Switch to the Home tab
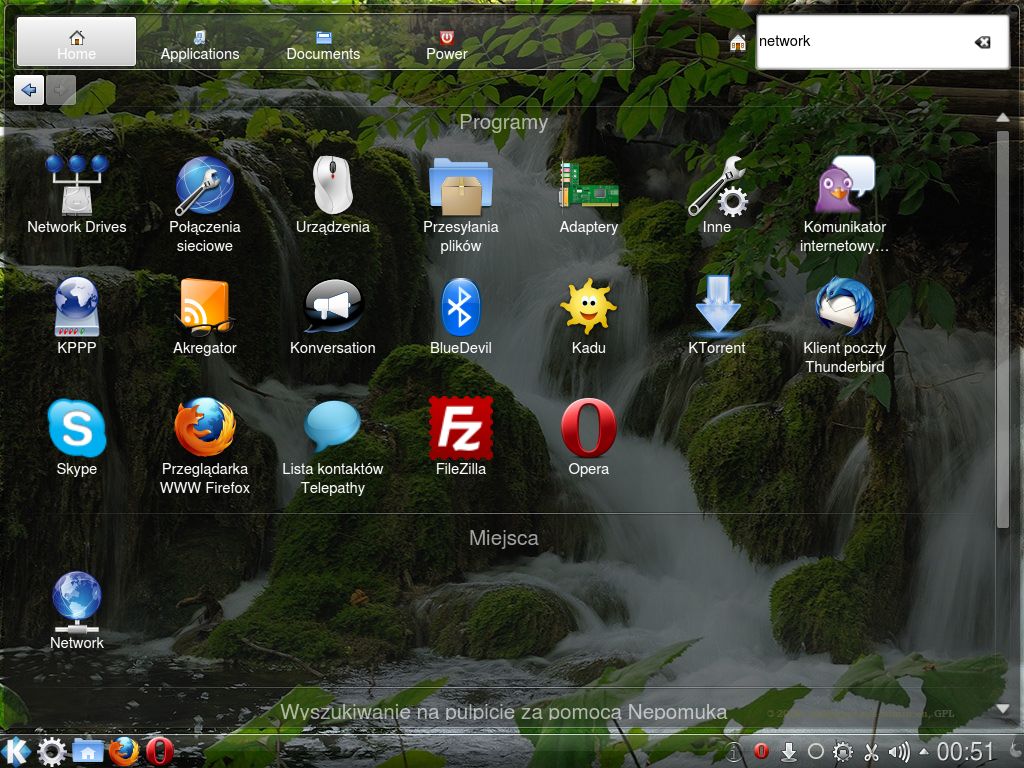This screenshot has width=1024, height=768. coord(76,42)
